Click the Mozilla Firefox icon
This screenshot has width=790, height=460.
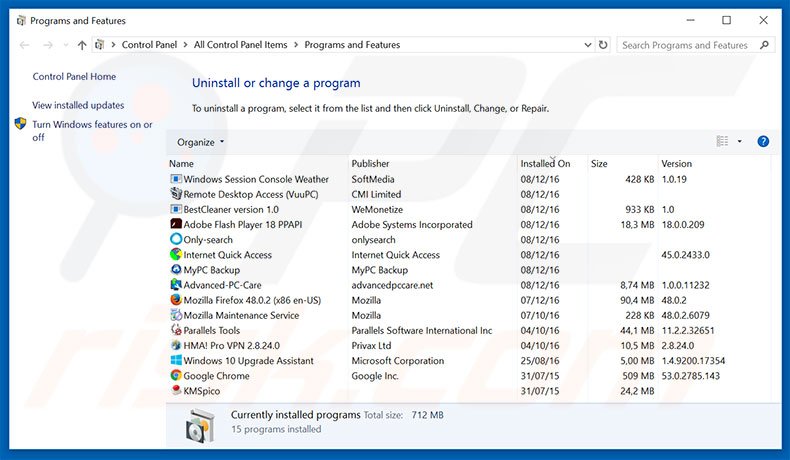pos(176,300)
